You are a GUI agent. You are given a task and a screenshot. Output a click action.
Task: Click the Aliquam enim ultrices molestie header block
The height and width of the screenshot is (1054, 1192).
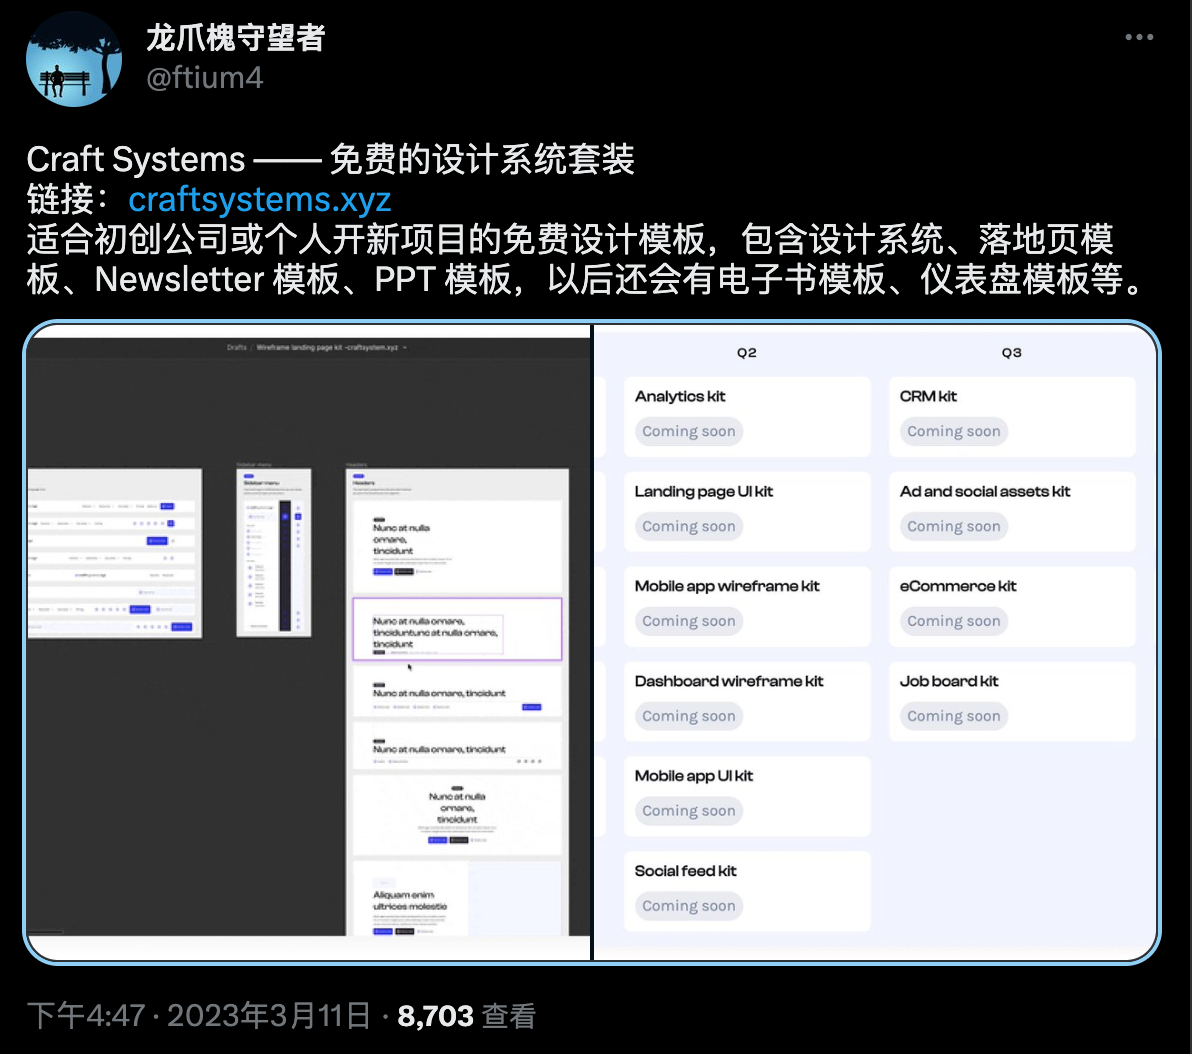tap(457, 898)
